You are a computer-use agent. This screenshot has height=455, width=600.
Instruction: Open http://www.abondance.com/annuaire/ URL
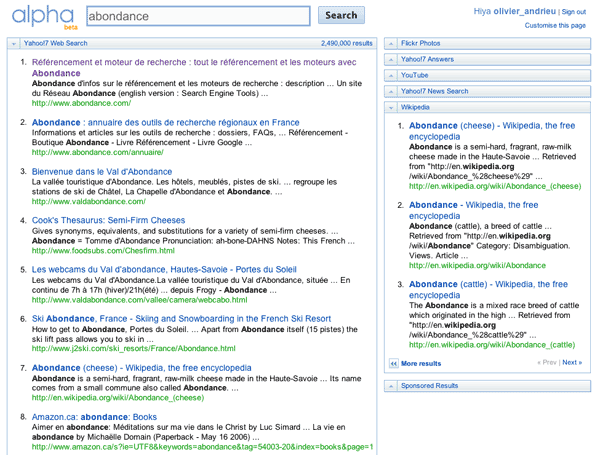pyautogui.click(x=98, y=152)
